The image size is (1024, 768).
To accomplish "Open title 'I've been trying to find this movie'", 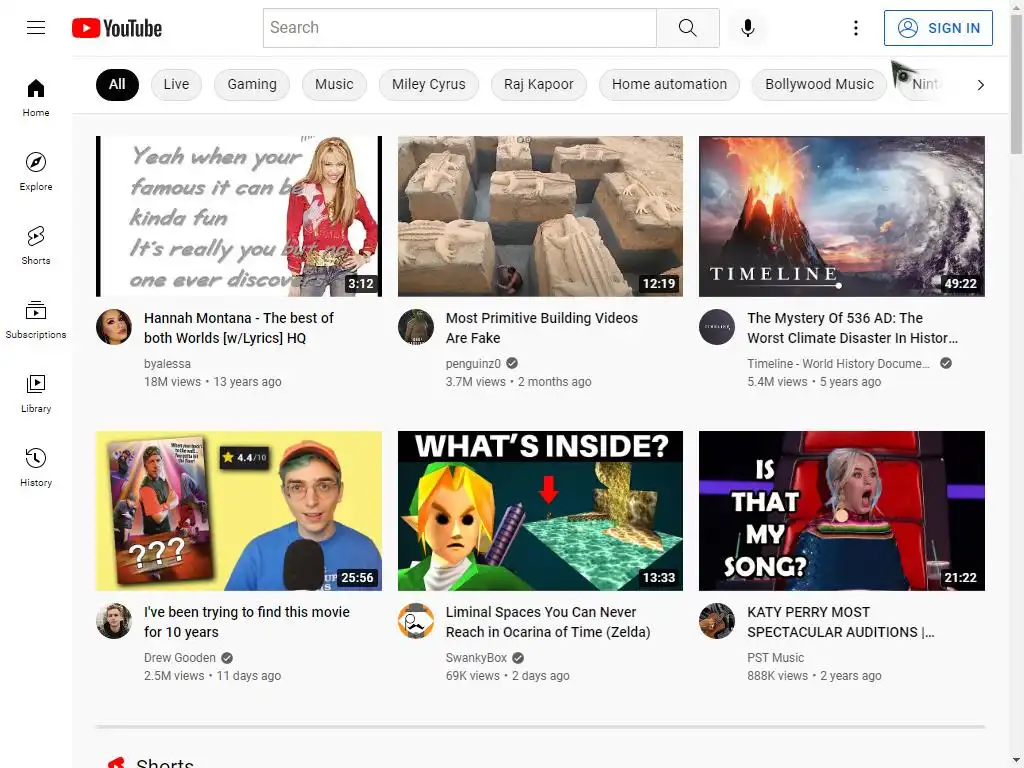I will (247, 622).
